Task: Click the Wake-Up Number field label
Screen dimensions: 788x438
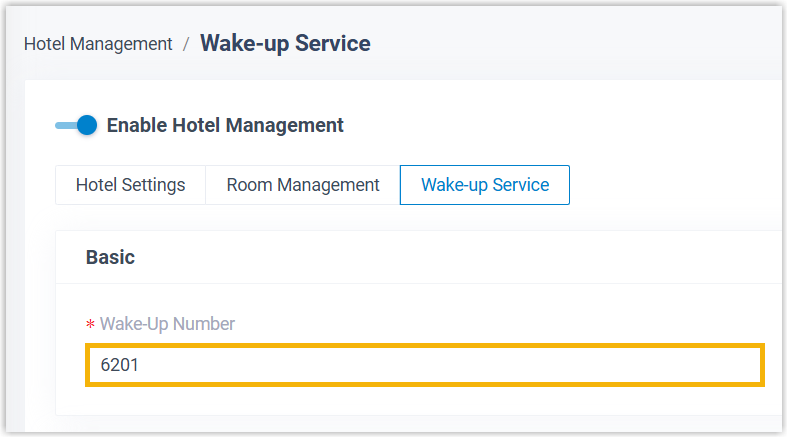Action: (167, 323)
